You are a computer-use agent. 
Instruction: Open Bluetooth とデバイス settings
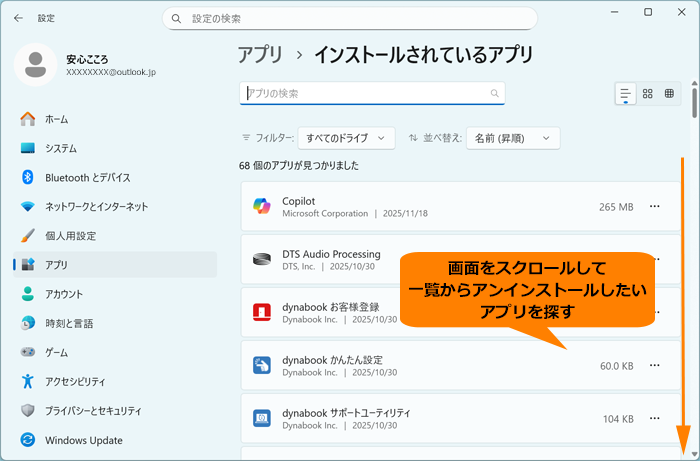tap(115, 178)
